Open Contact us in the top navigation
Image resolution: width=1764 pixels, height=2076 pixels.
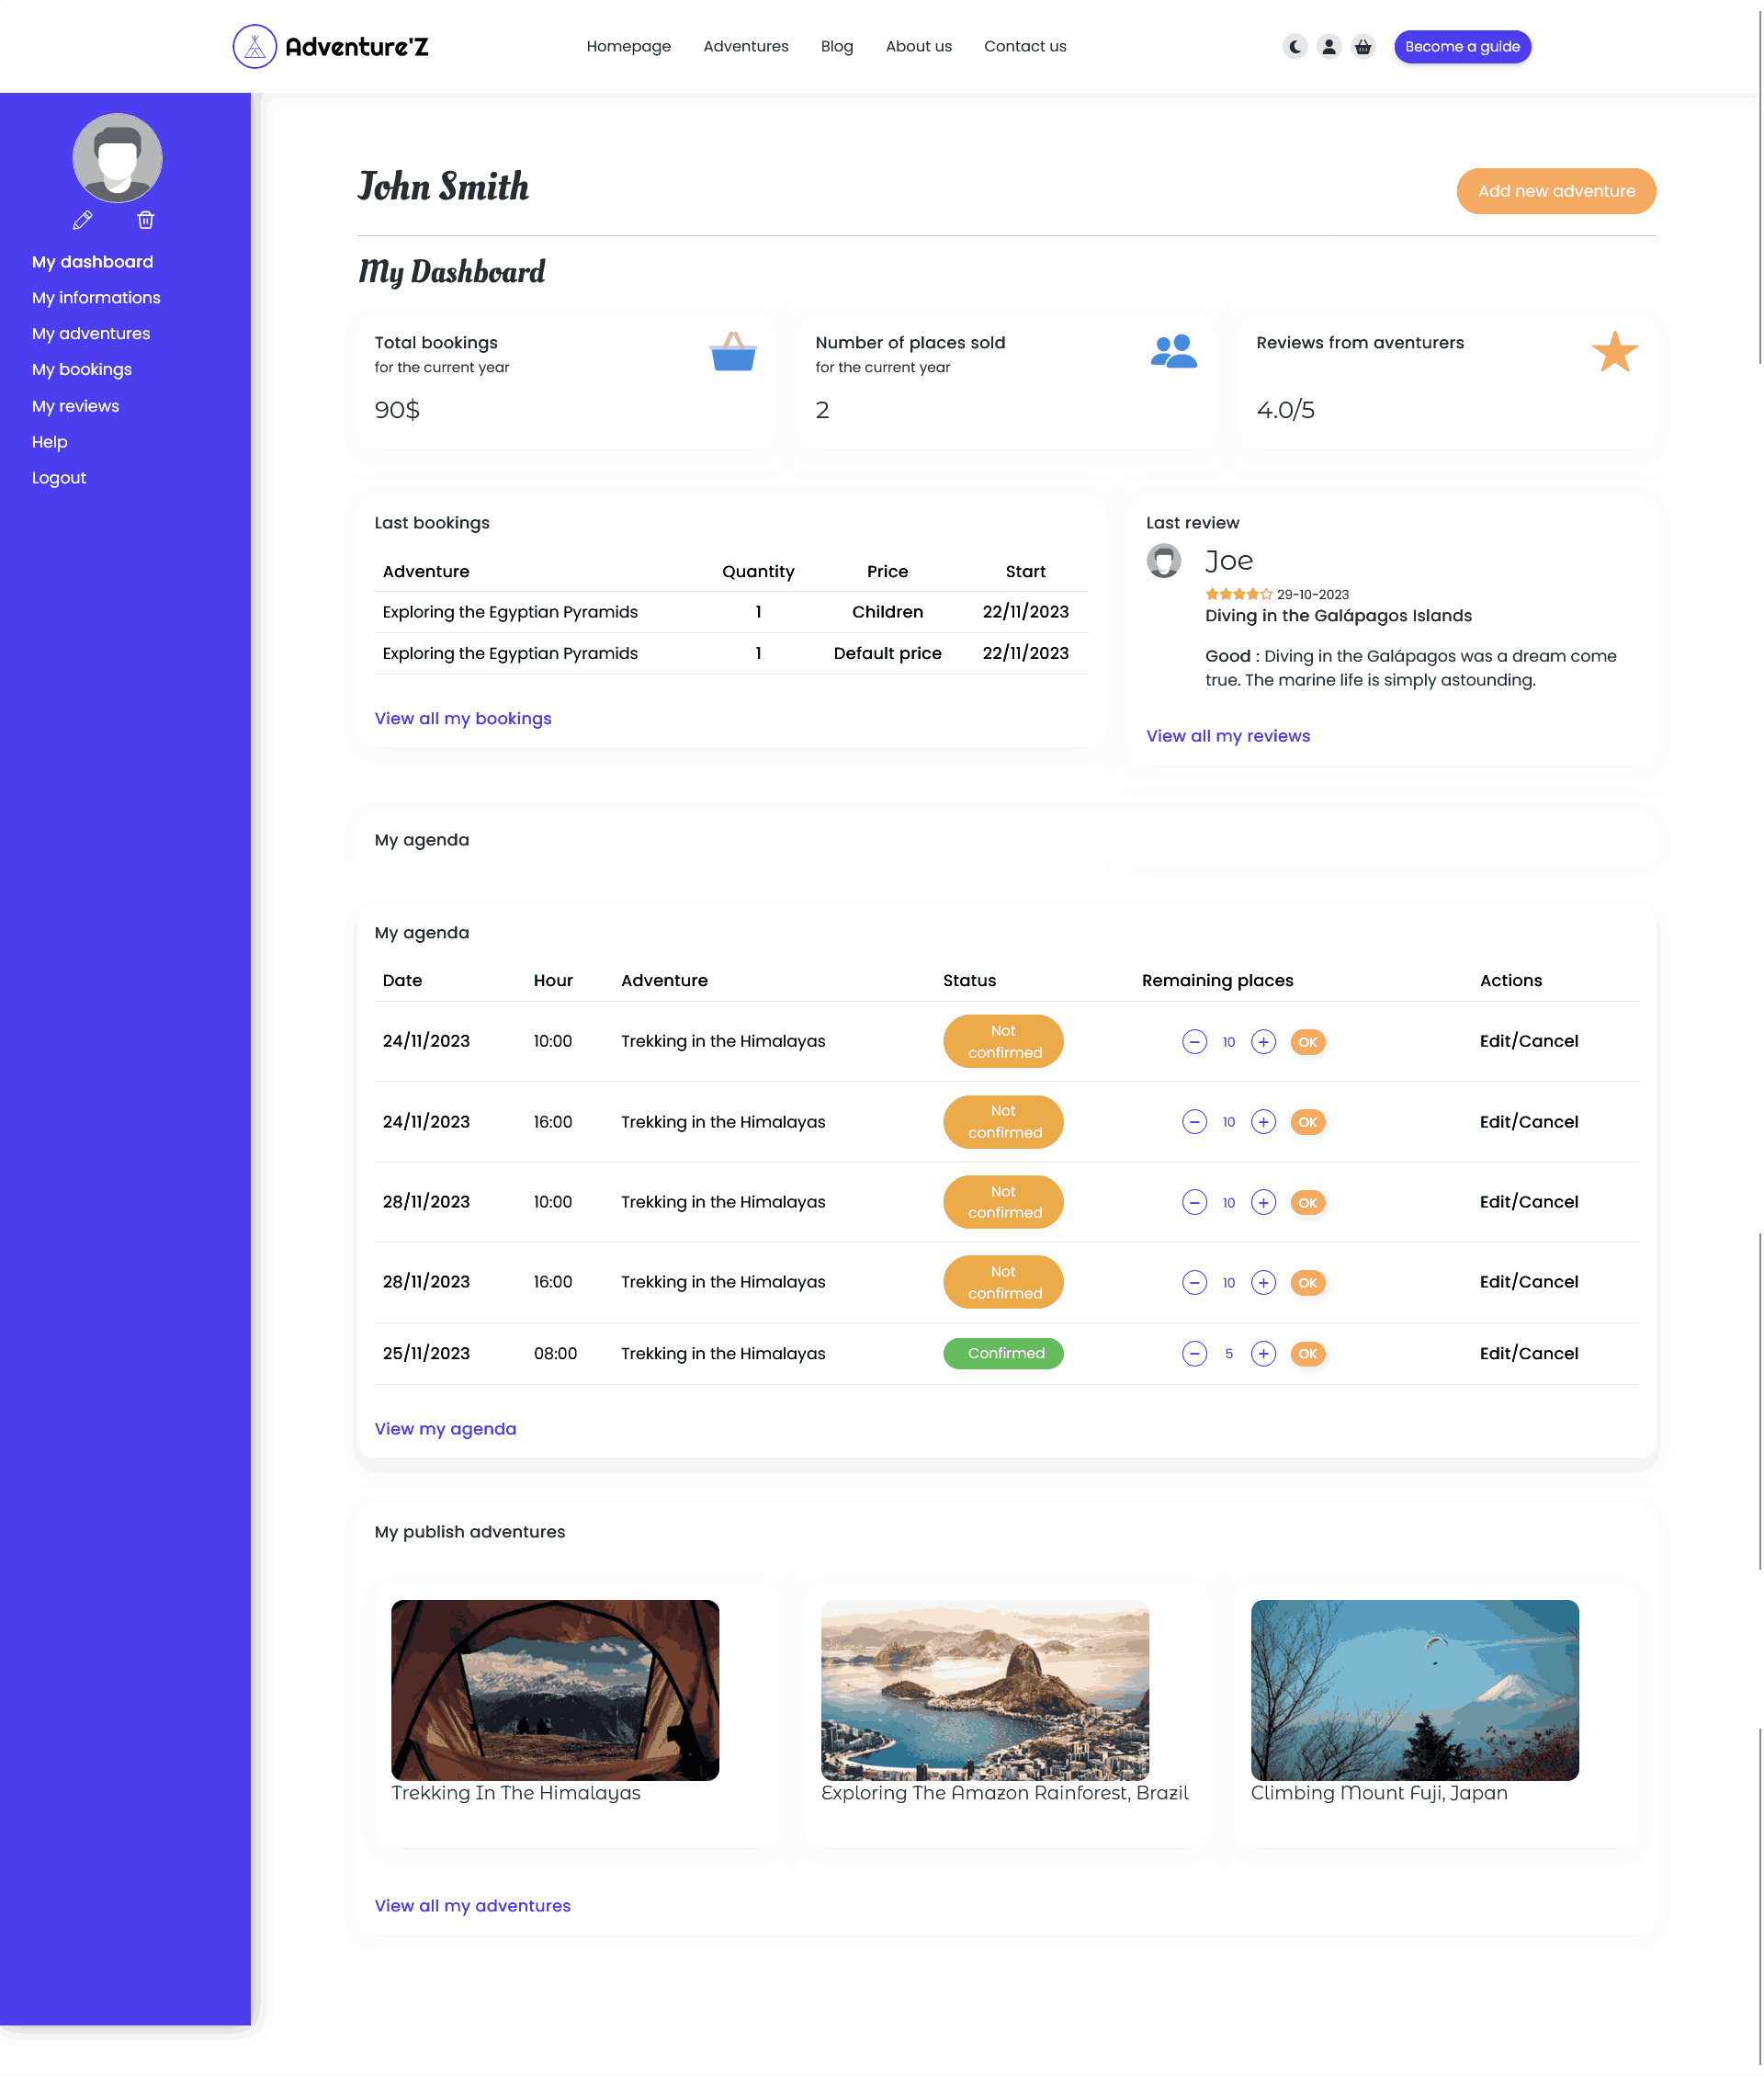(1024, 46)
